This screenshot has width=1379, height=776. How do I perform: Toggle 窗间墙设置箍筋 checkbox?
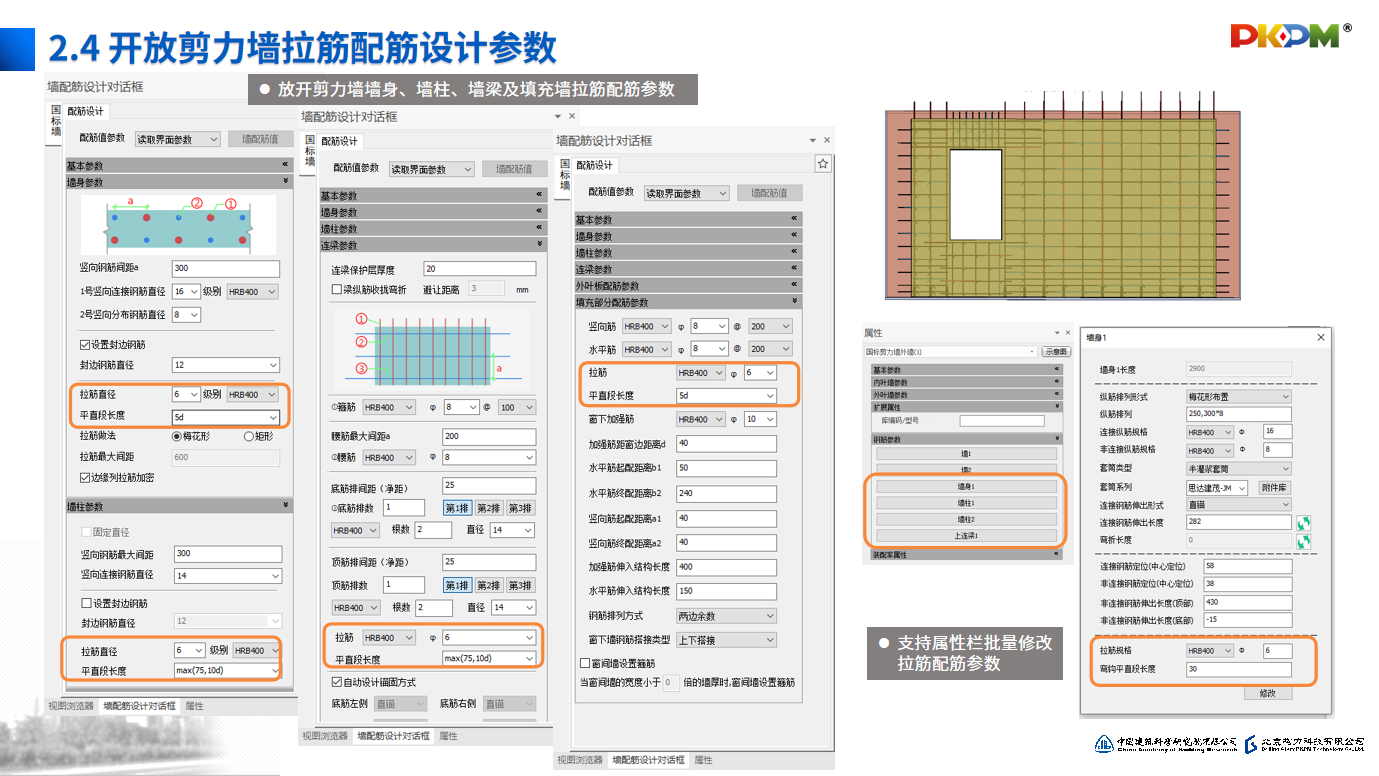pyautogui.click(x=585, y=663)
